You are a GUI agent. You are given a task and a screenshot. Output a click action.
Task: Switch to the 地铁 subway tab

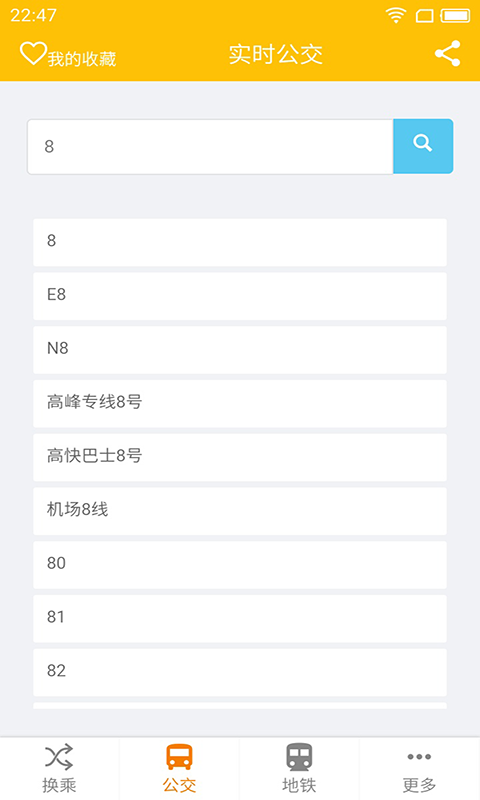(299, 769)
